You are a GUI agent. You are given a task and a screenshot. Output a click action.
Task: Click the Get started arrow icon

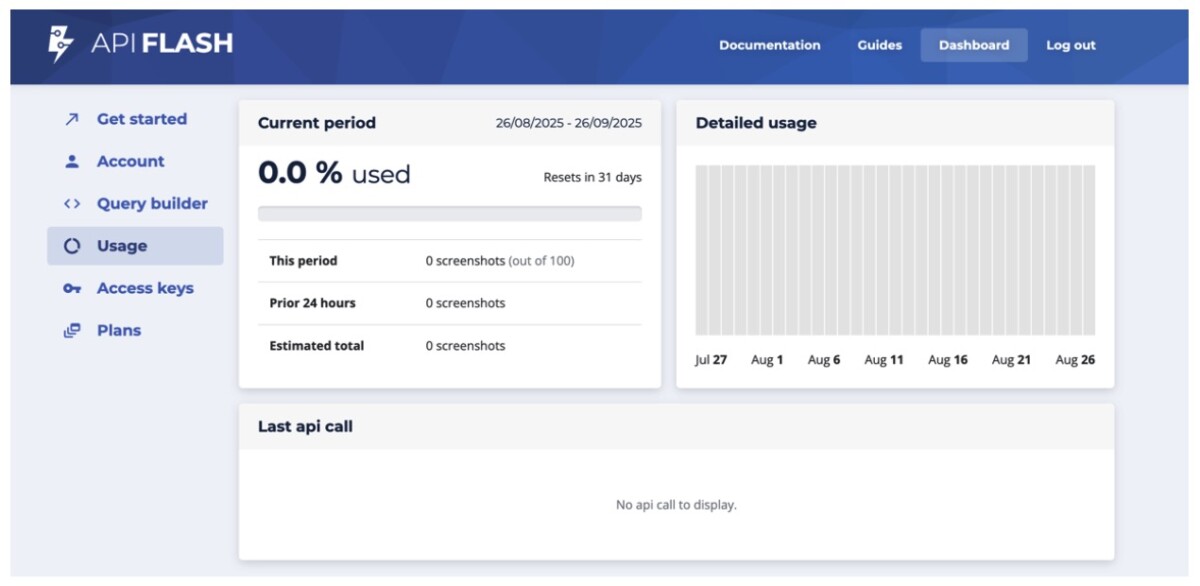pyautogui.click(x=71, y=119)
